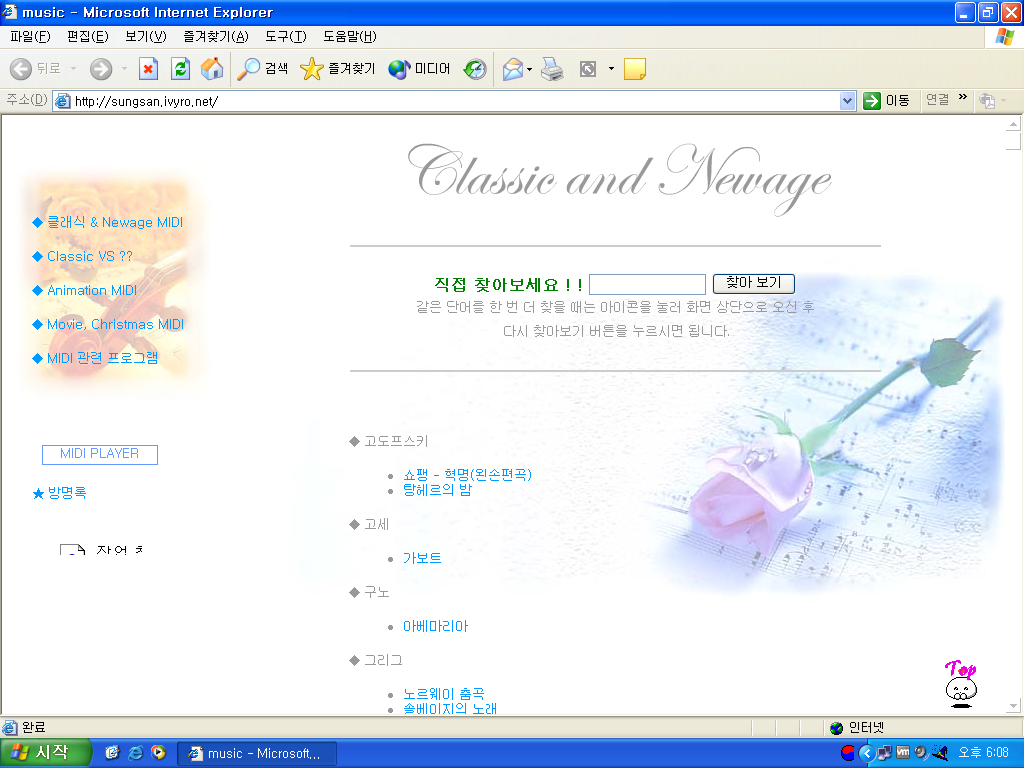Open the 도구(T) menu
Screen dimensions: 1024x768
tap(285, 37)
